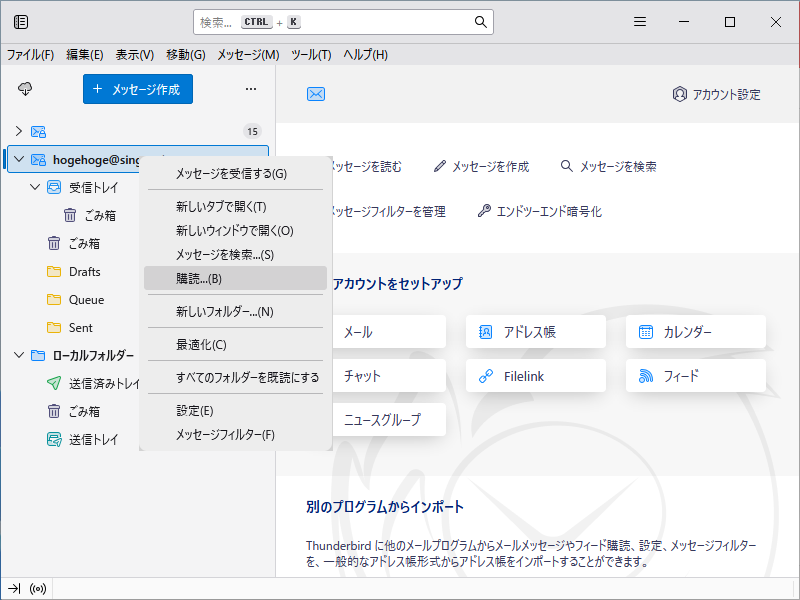Select メッセージフィルター(F) in context menu
This screenshot has width=800, height=600.
pos(235,435)
